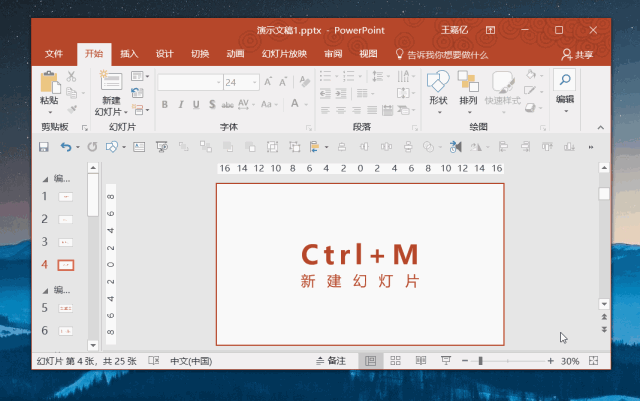Screen dimensions: 640x401
Task: Toggle Bold formatting in font group
Action: point(163,104)
